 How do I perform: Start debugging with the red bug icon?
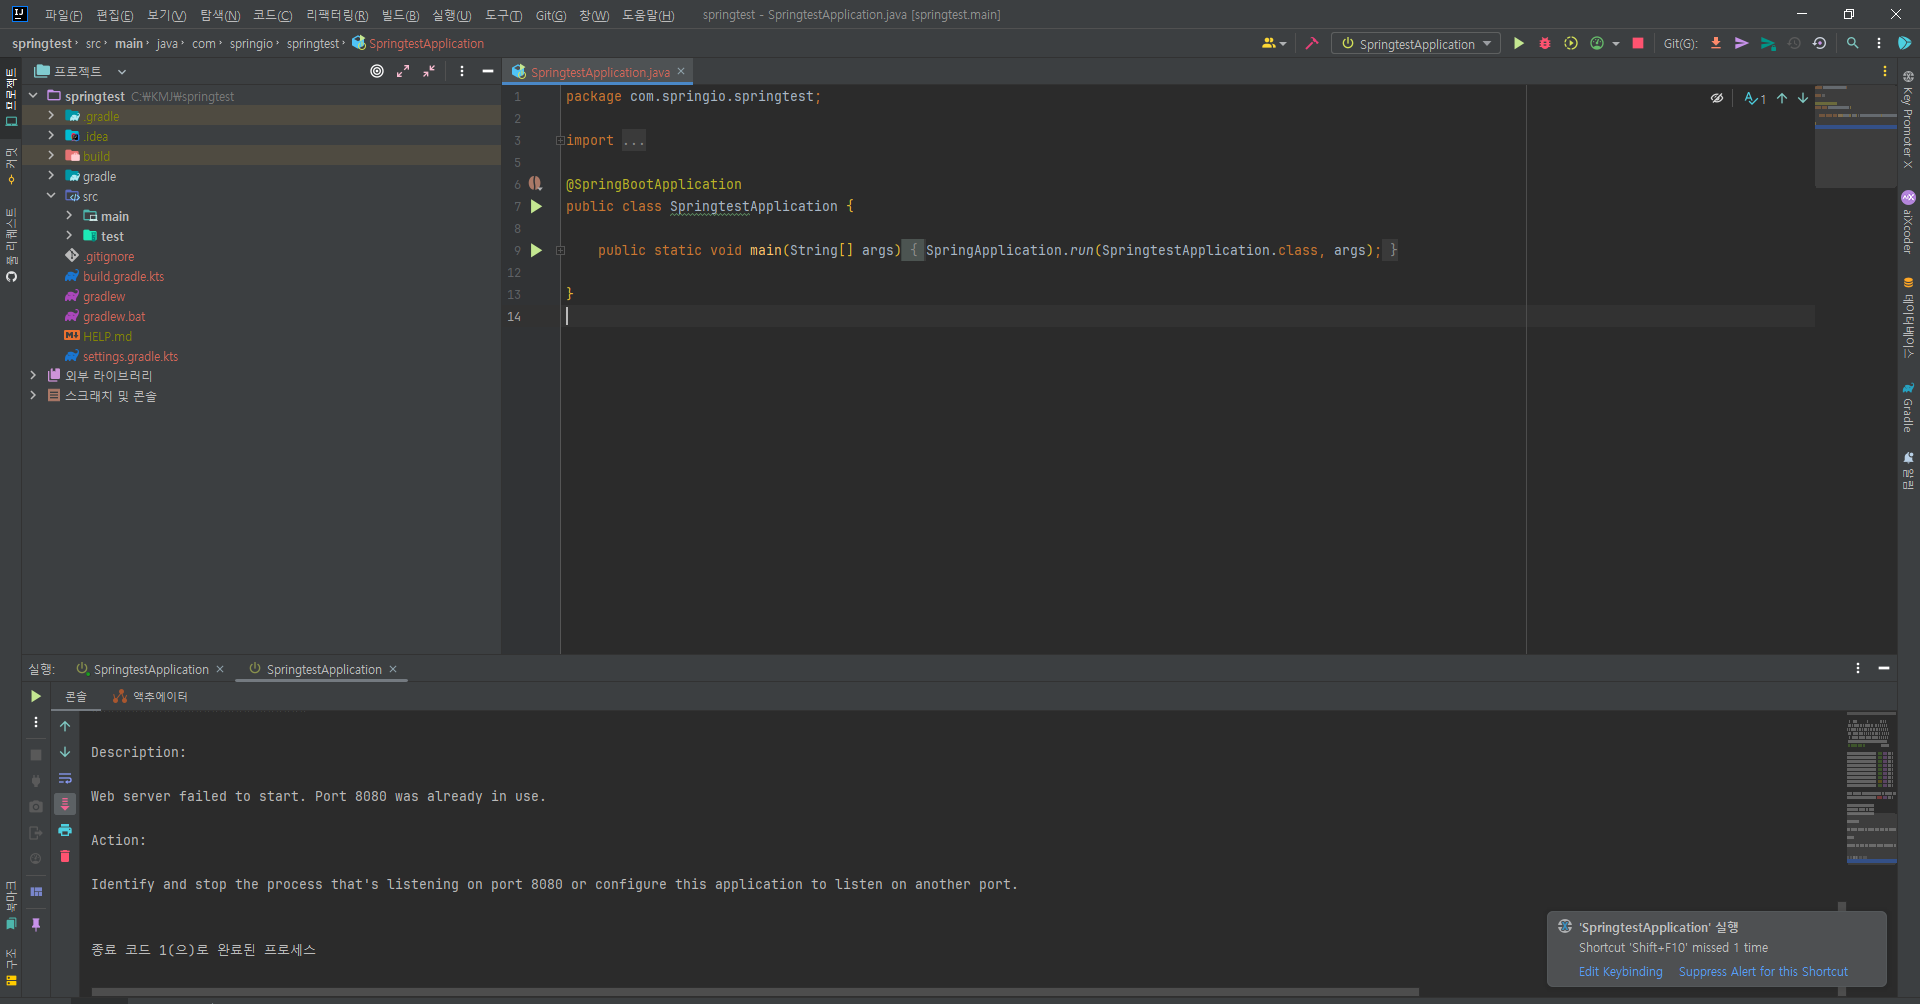pos(1545,44)
